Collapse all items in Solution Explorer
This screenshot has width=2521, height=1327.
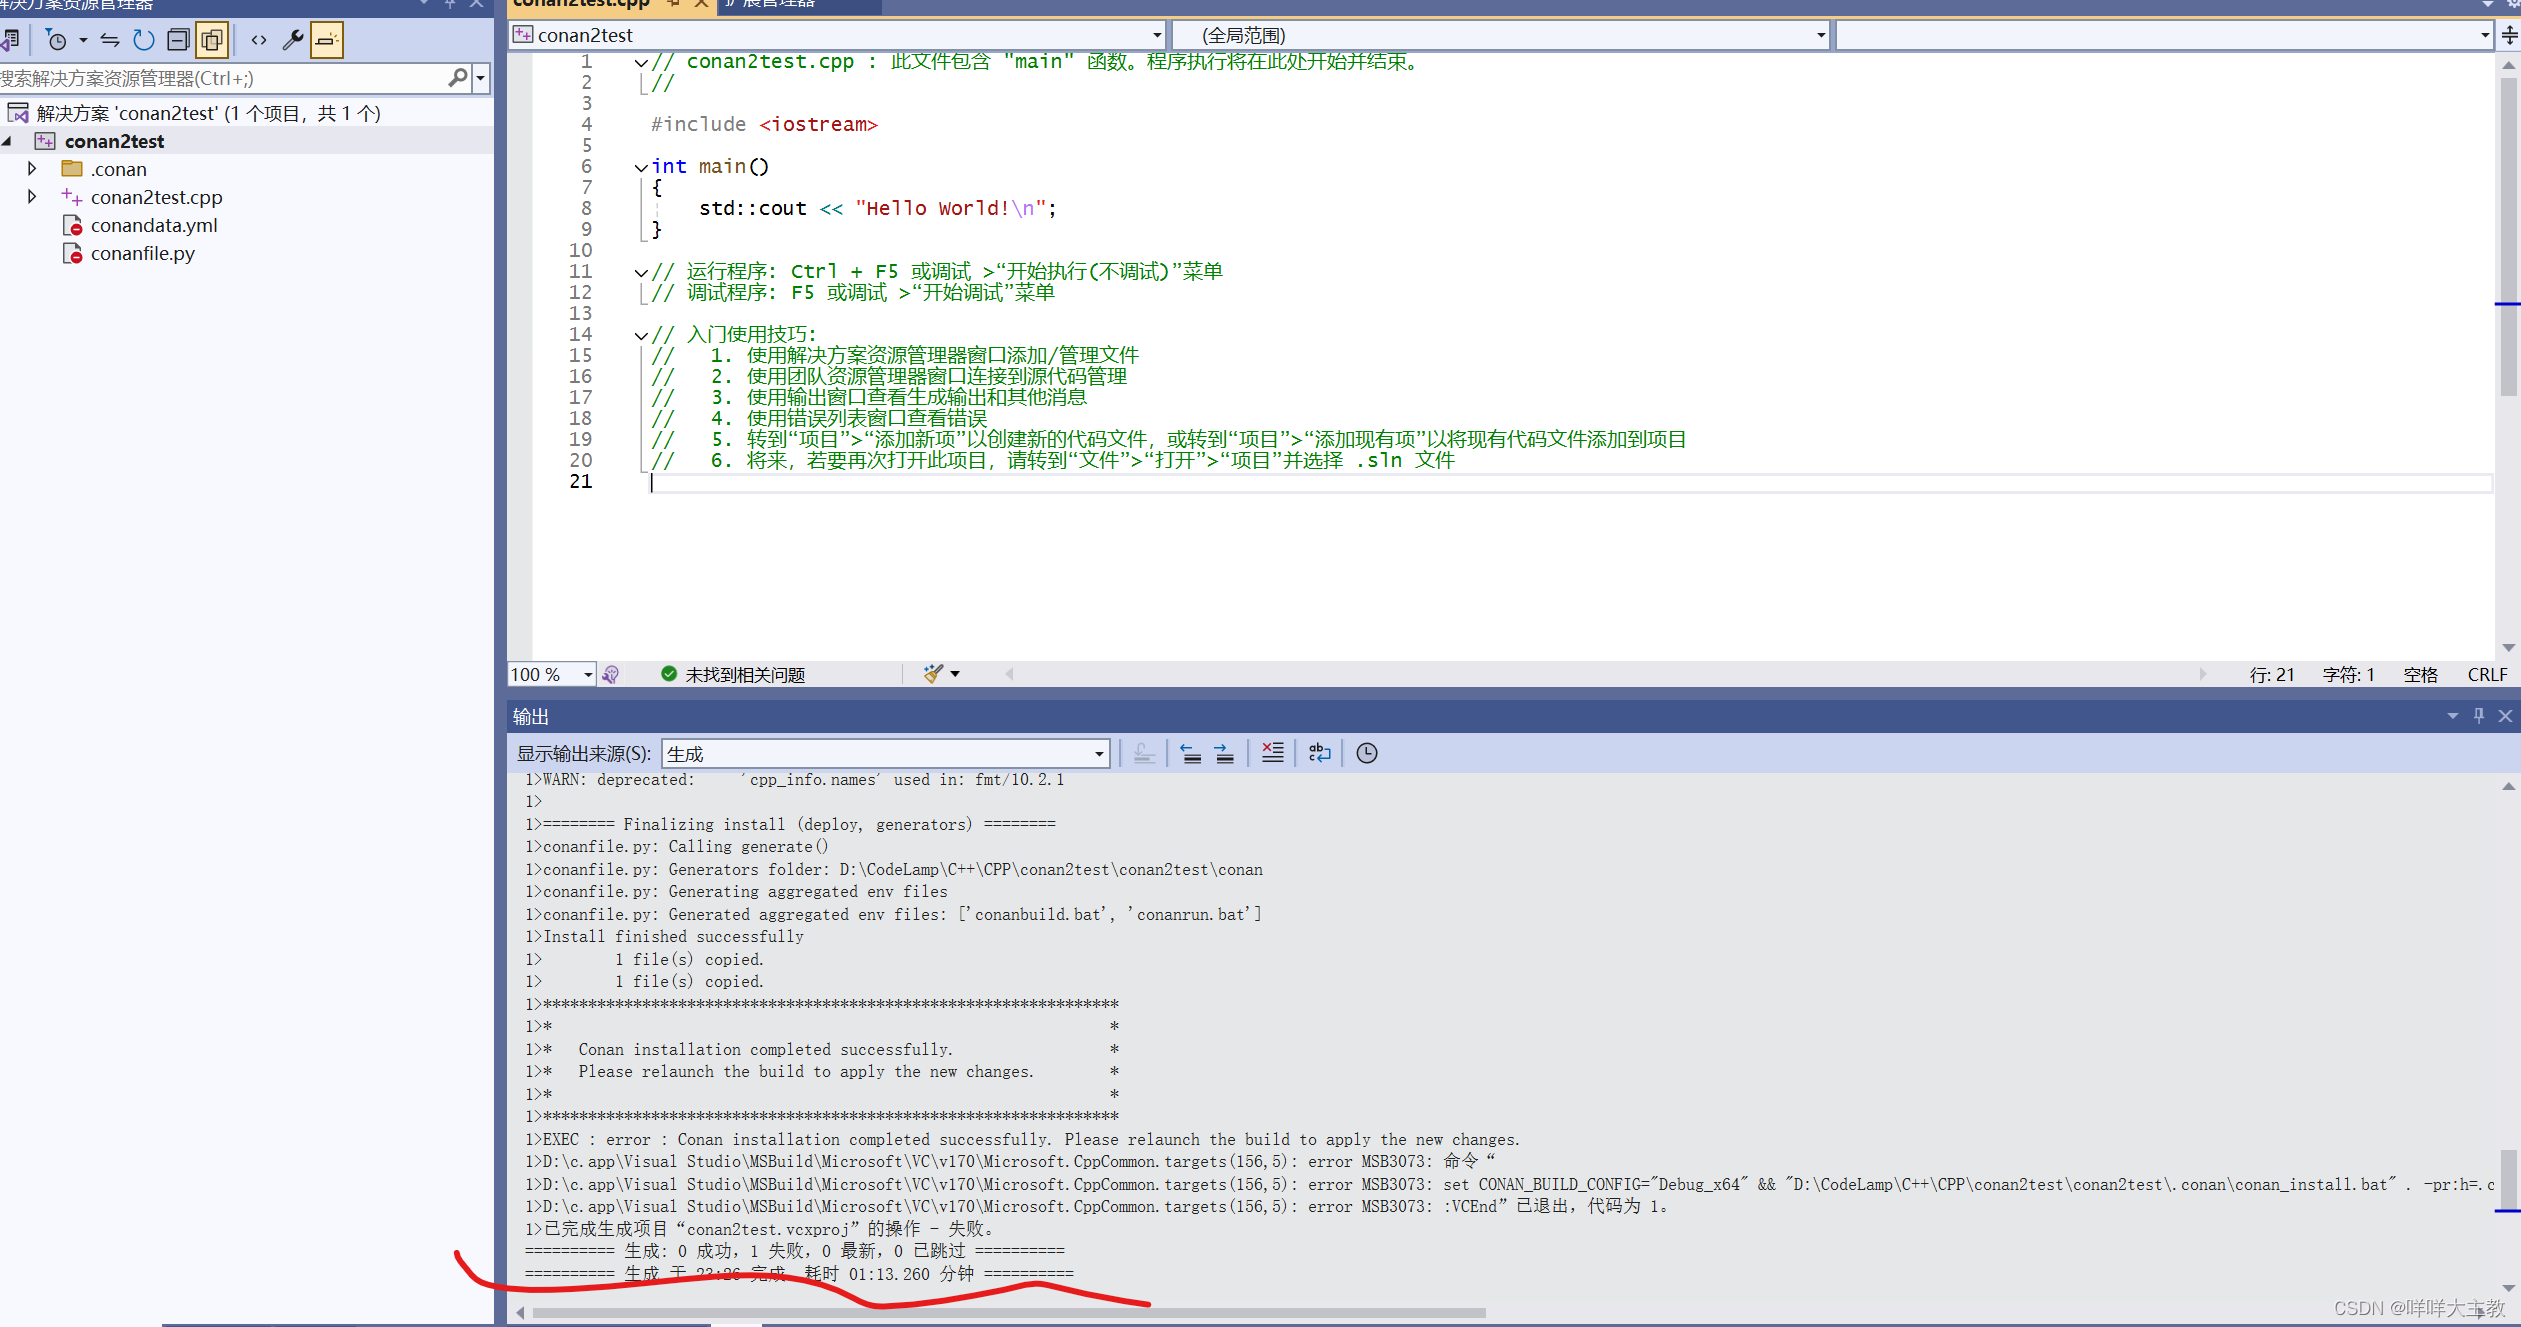point(178,40)
